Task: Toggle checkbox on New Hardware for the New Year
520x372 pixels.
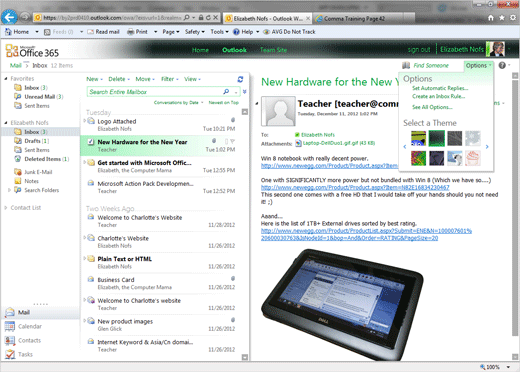Action: click(x=91, y=142)
